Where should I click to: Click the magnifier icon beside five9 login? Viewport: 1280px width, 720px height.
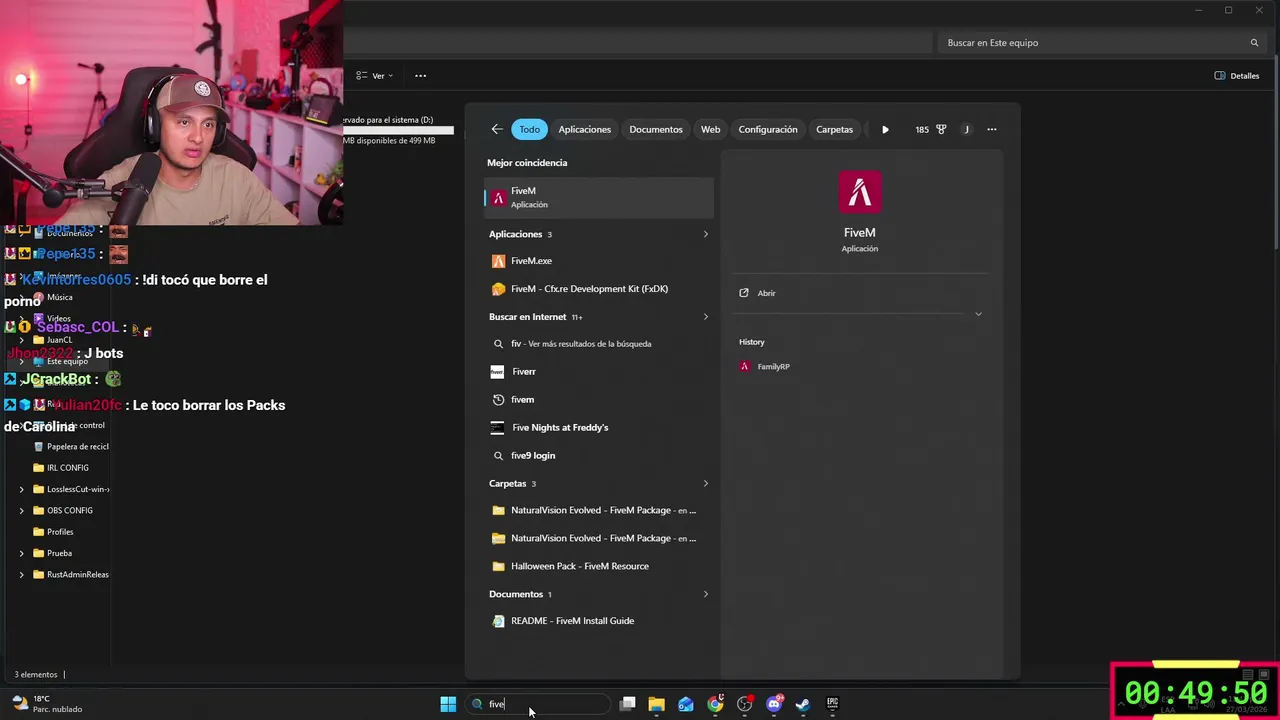click(498, 456)
